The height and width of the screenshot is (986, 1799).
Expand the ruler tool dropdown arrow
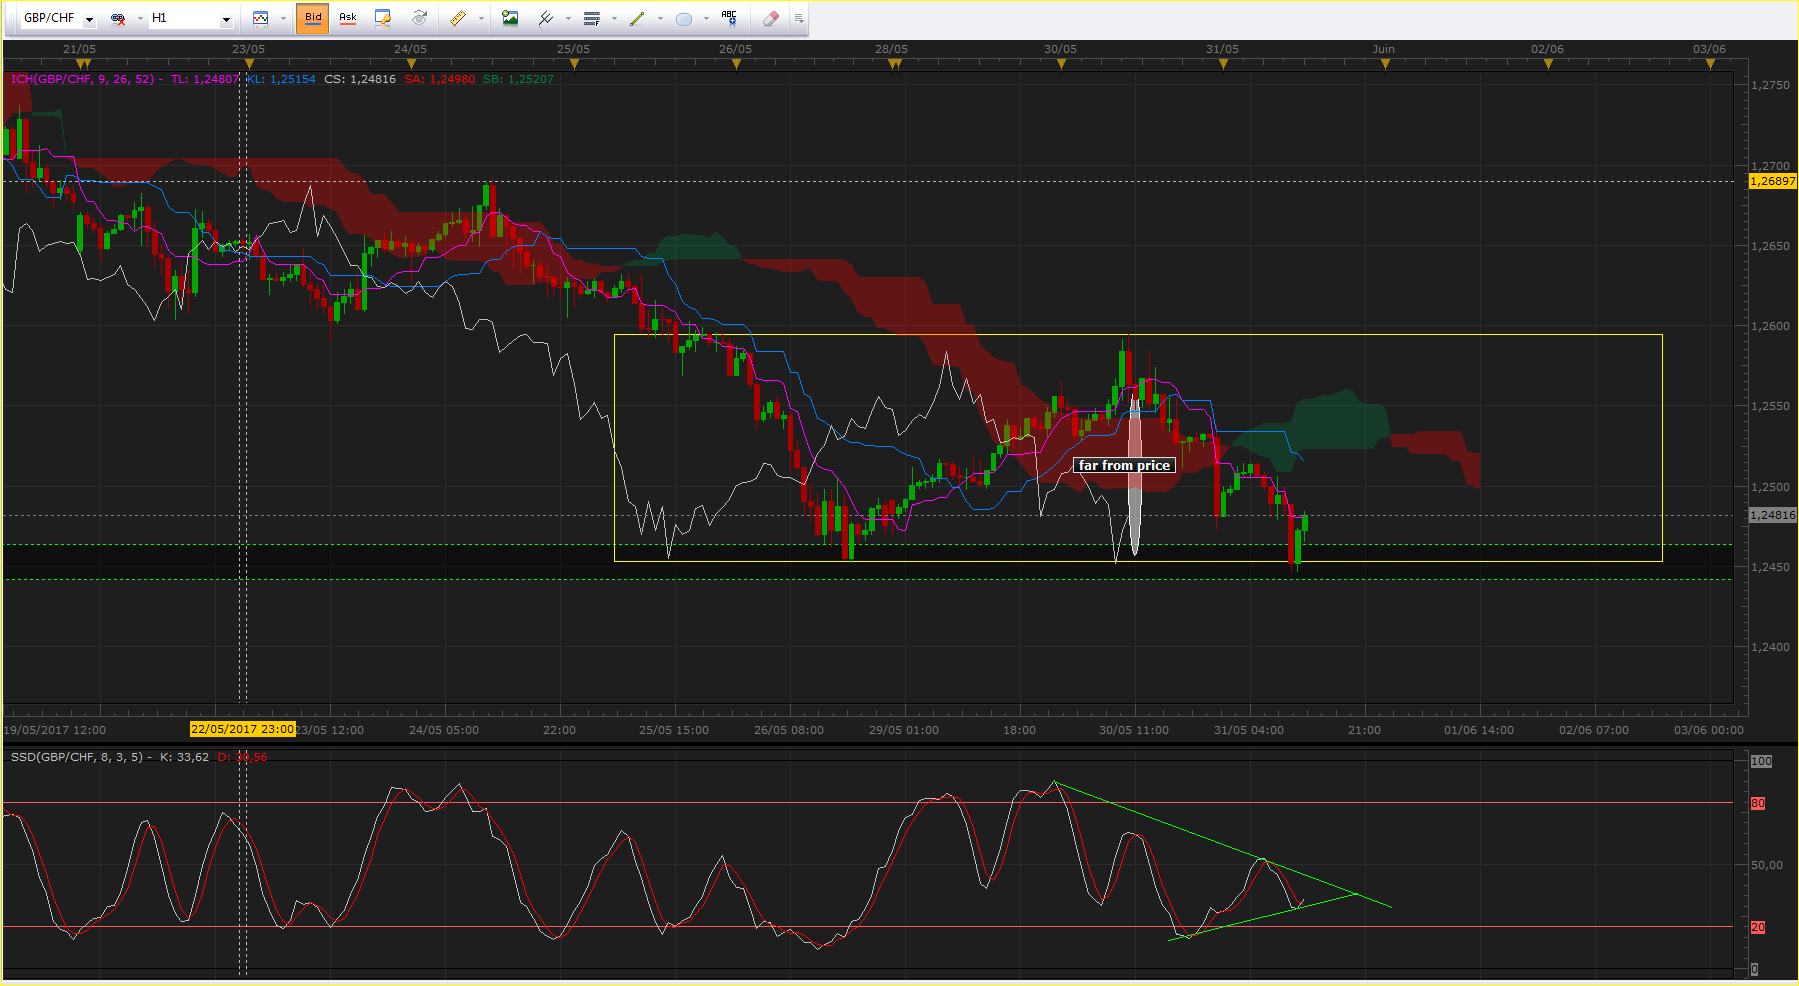[481, 18]
